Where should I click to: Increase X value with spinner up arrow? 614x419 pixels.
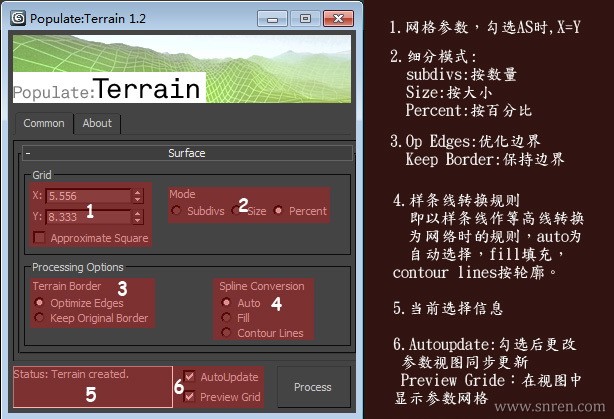pyautogui.click(x=137, y=192)
